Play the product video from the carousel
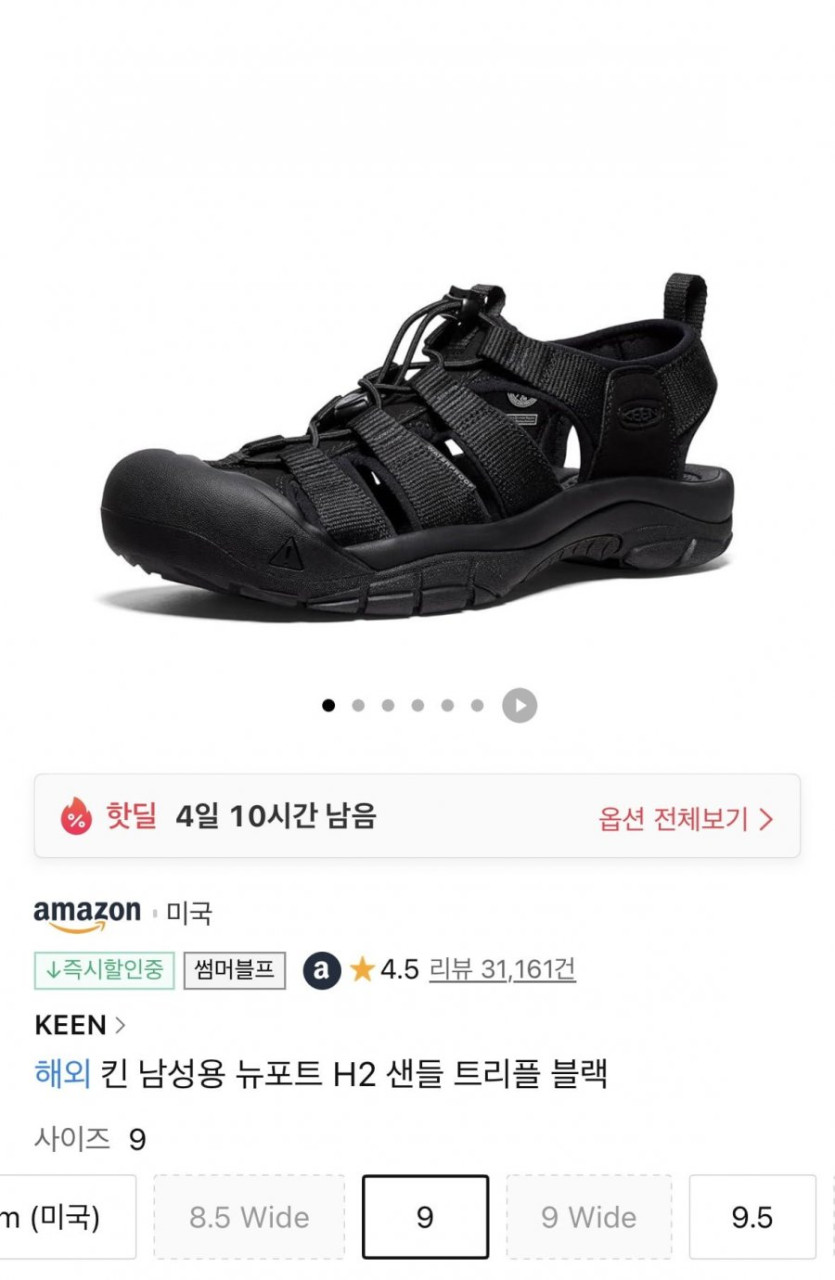The image size is (835, 1280). coord(519,705)
